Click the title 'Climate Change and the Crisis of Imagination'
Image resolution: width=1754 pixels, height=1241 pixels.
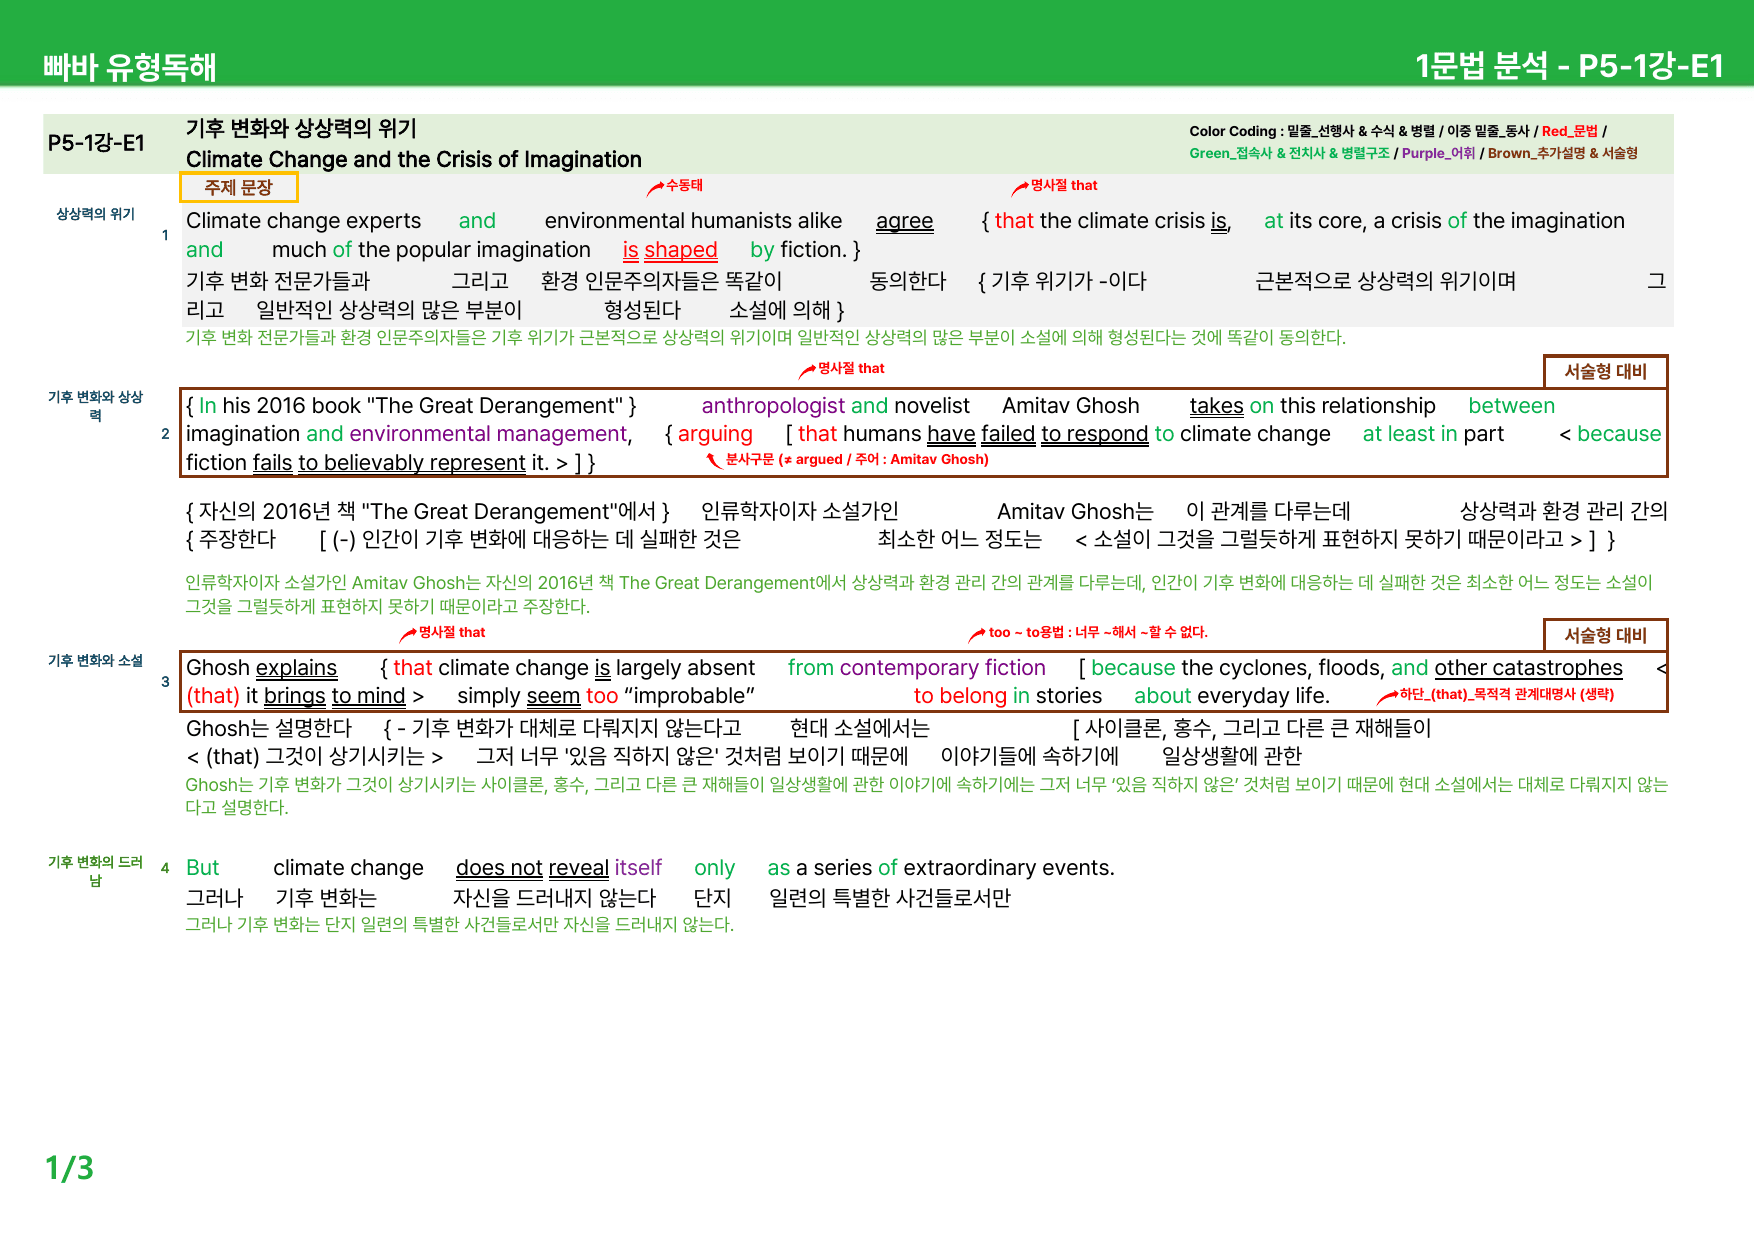coord(413,159)
